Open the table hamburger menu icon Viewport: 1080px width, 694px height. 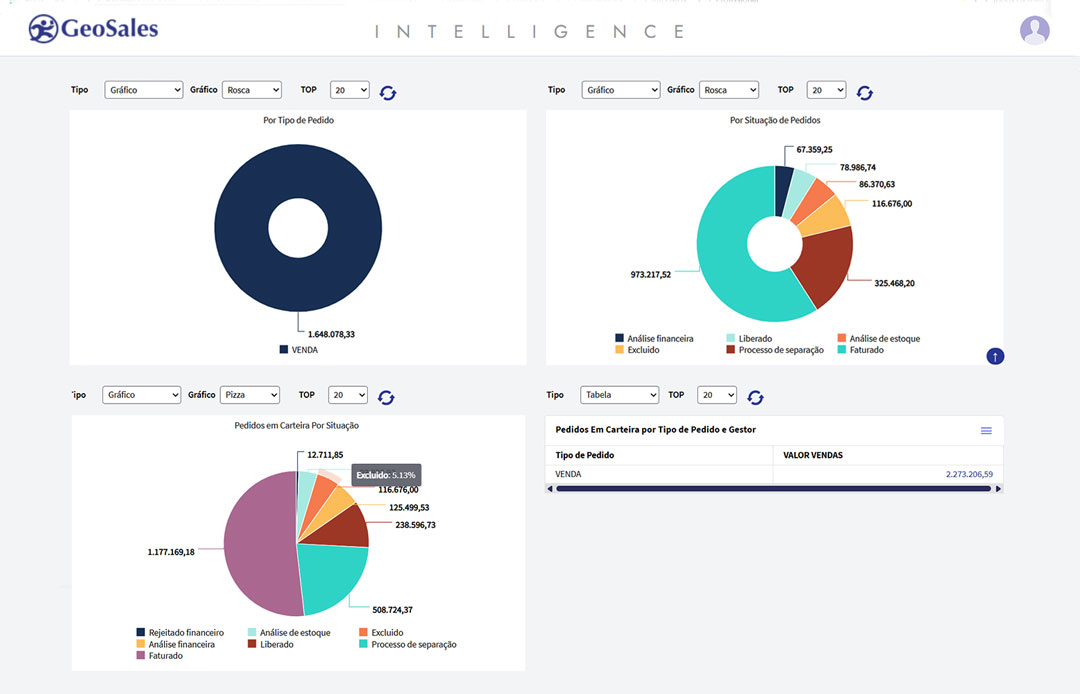[x=986, y=430]
